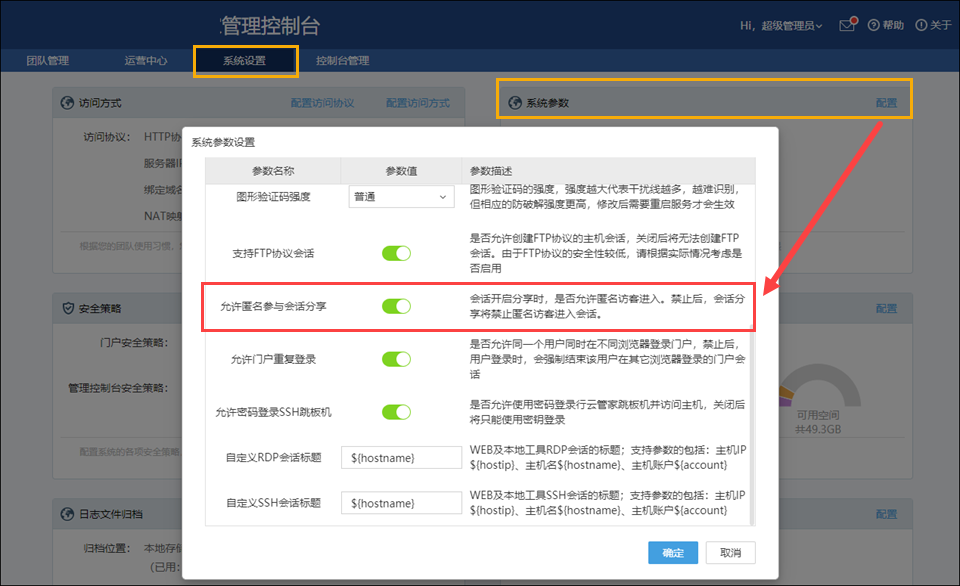Go to the 控制台管理 tab
This screenshot has width=960, height=586.
pos(342,61)
